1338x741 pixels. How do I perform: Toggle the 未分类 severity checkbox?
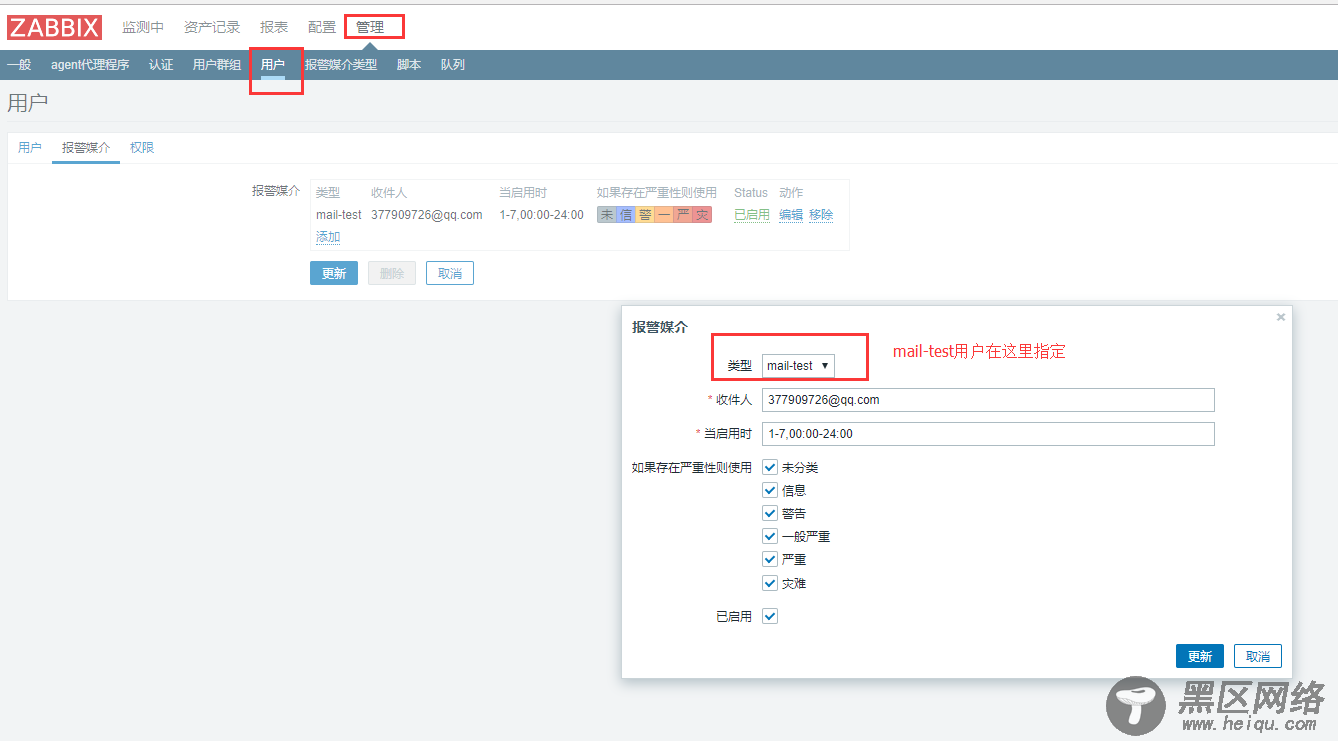pos(770,467)
